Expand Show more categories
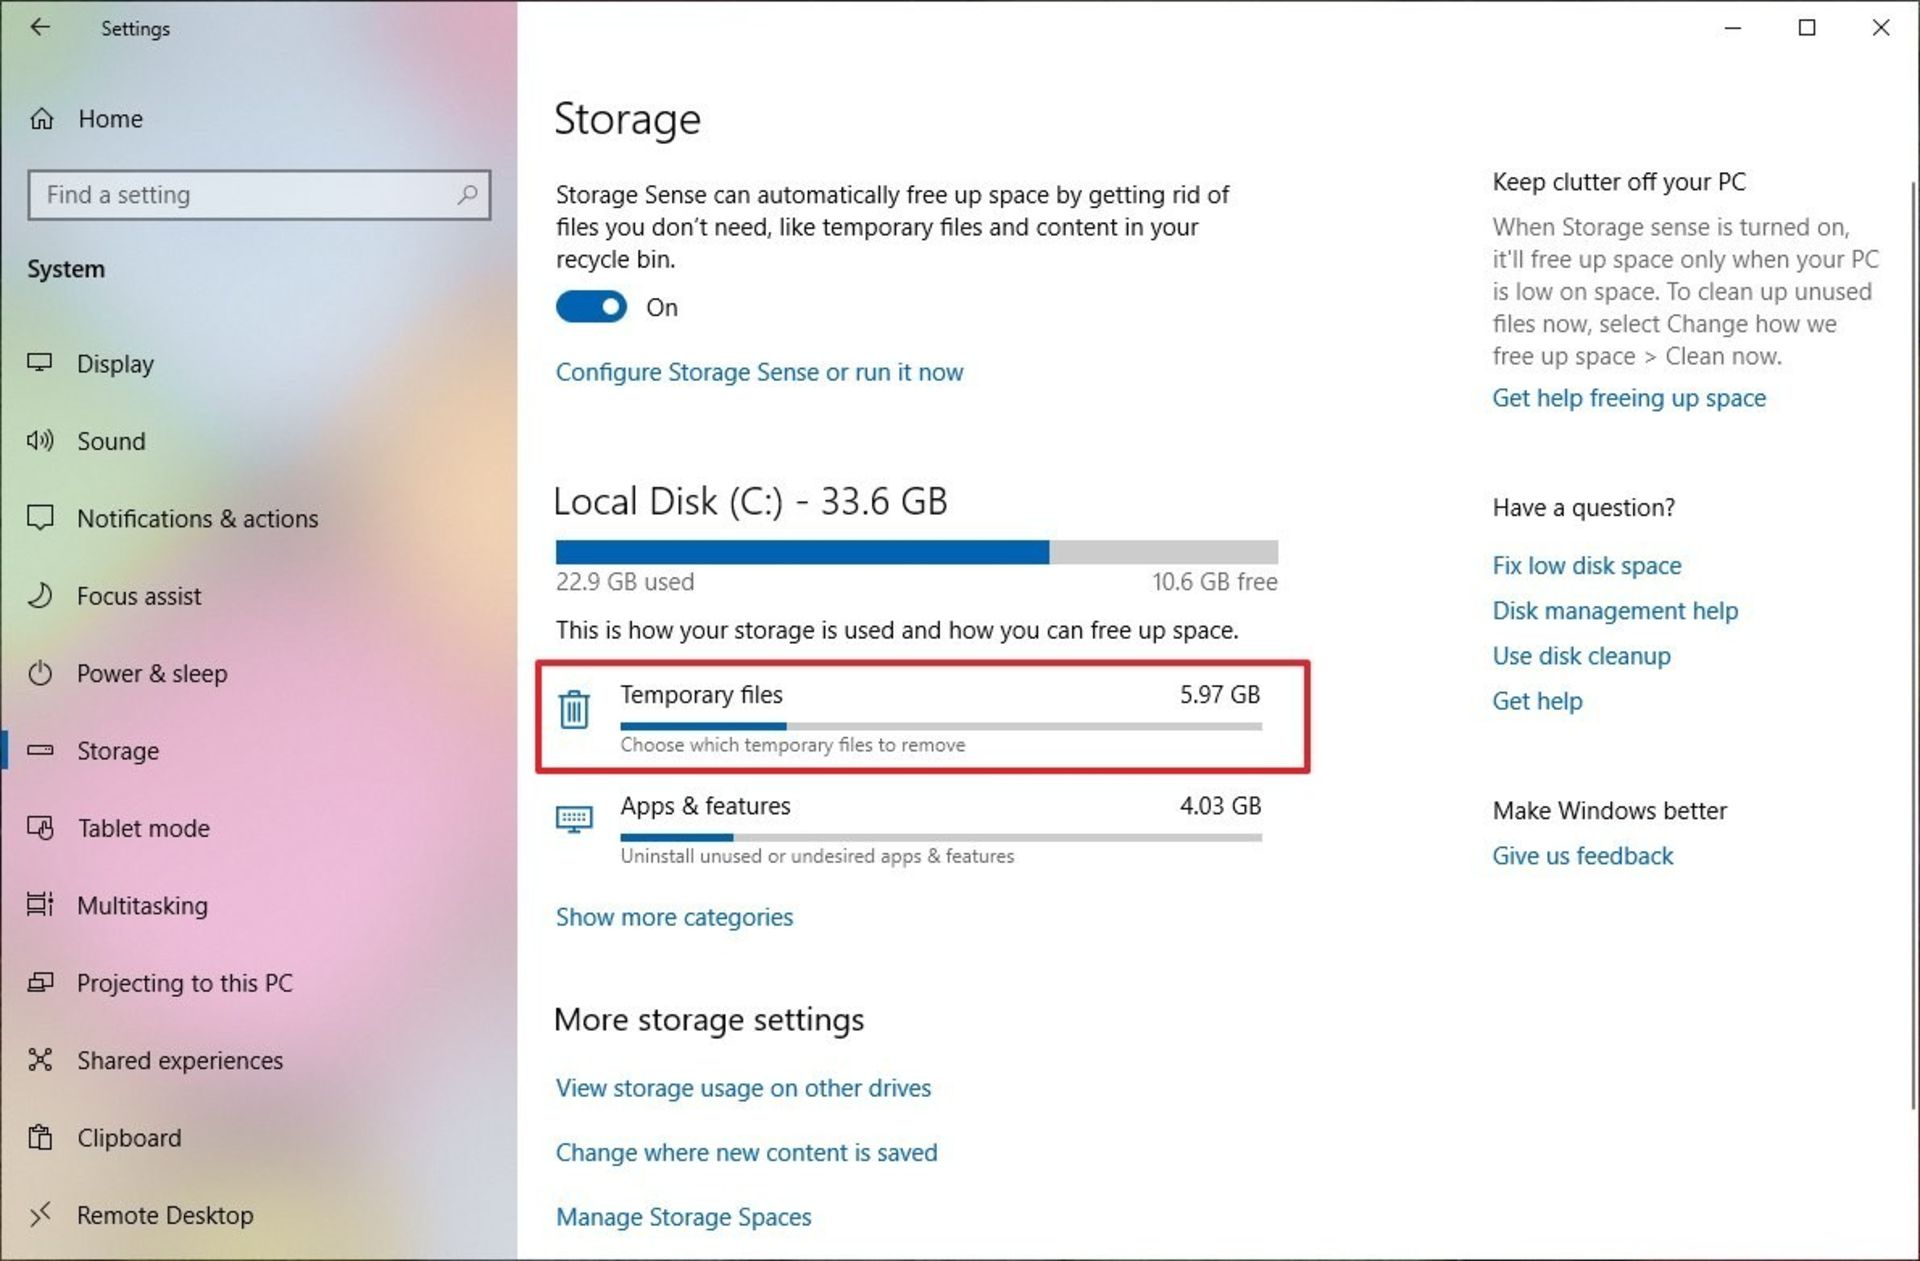 (x=674, y=917)
